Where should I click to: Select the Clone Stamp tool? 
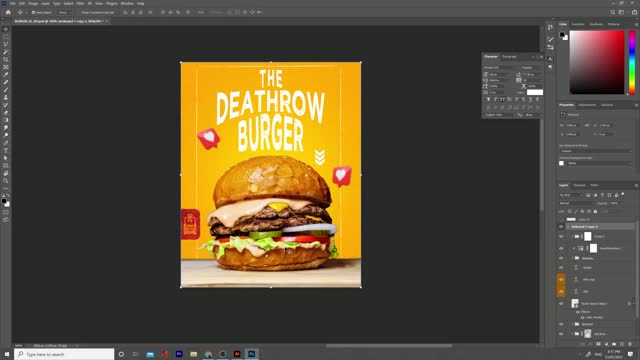(x=6, y=98)
